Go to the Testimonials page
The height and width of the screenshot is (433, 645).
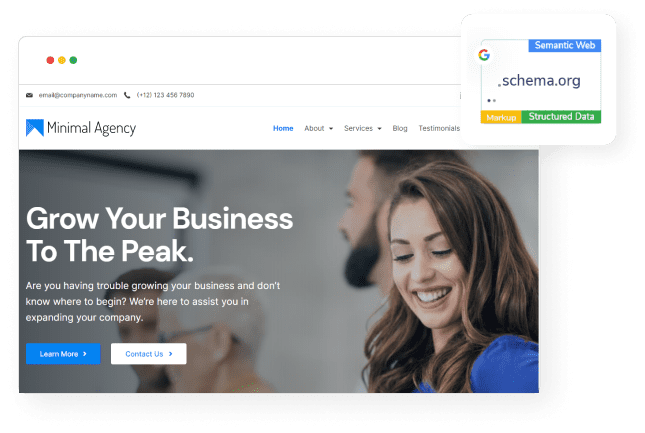click(x=439, y=128)
